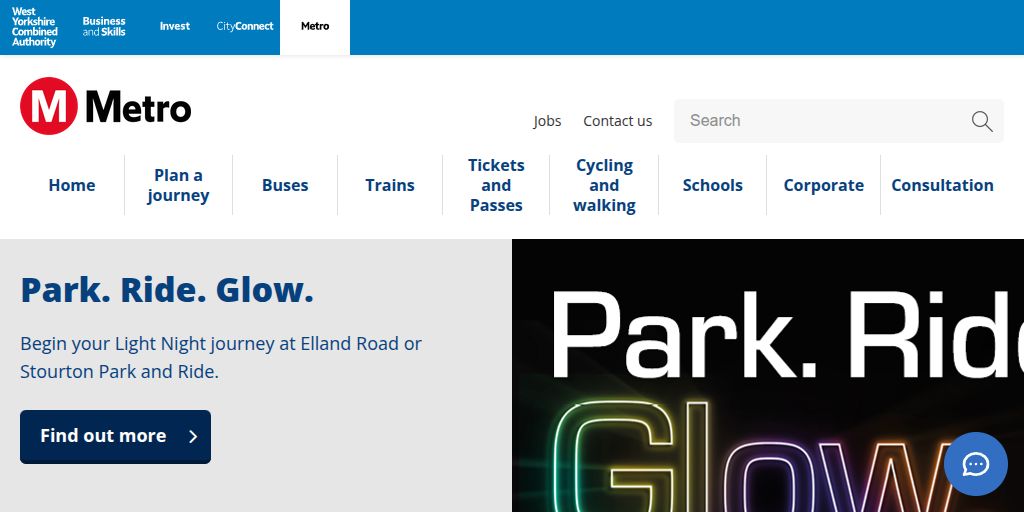Choose Tickets and Passes in navigation

click(x=496, y=185)
